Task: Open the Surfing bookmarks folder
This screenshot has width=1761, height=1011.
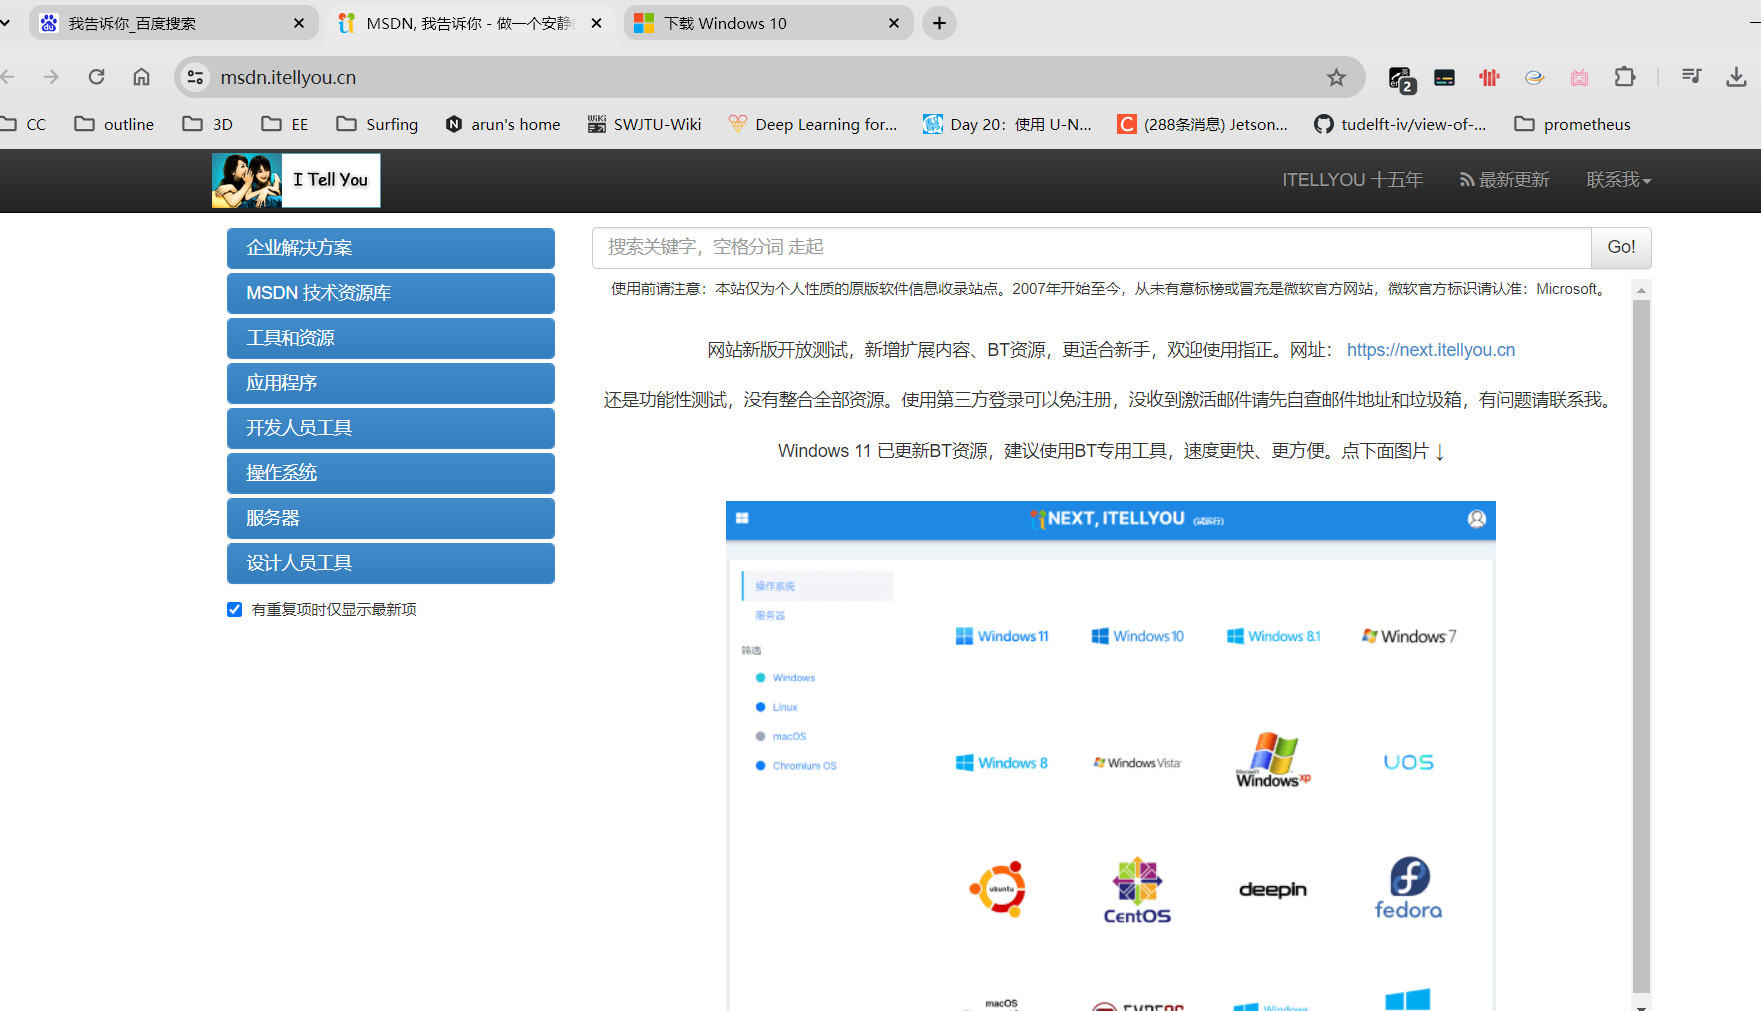Action: point(377,124)
